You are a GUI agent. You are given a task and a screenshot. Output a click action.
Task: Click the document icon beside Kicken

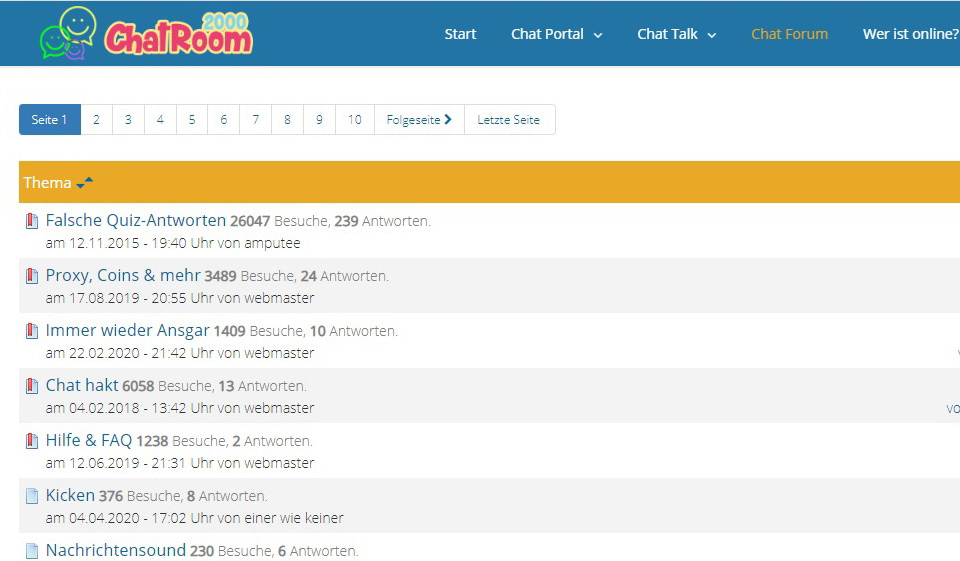32,496
